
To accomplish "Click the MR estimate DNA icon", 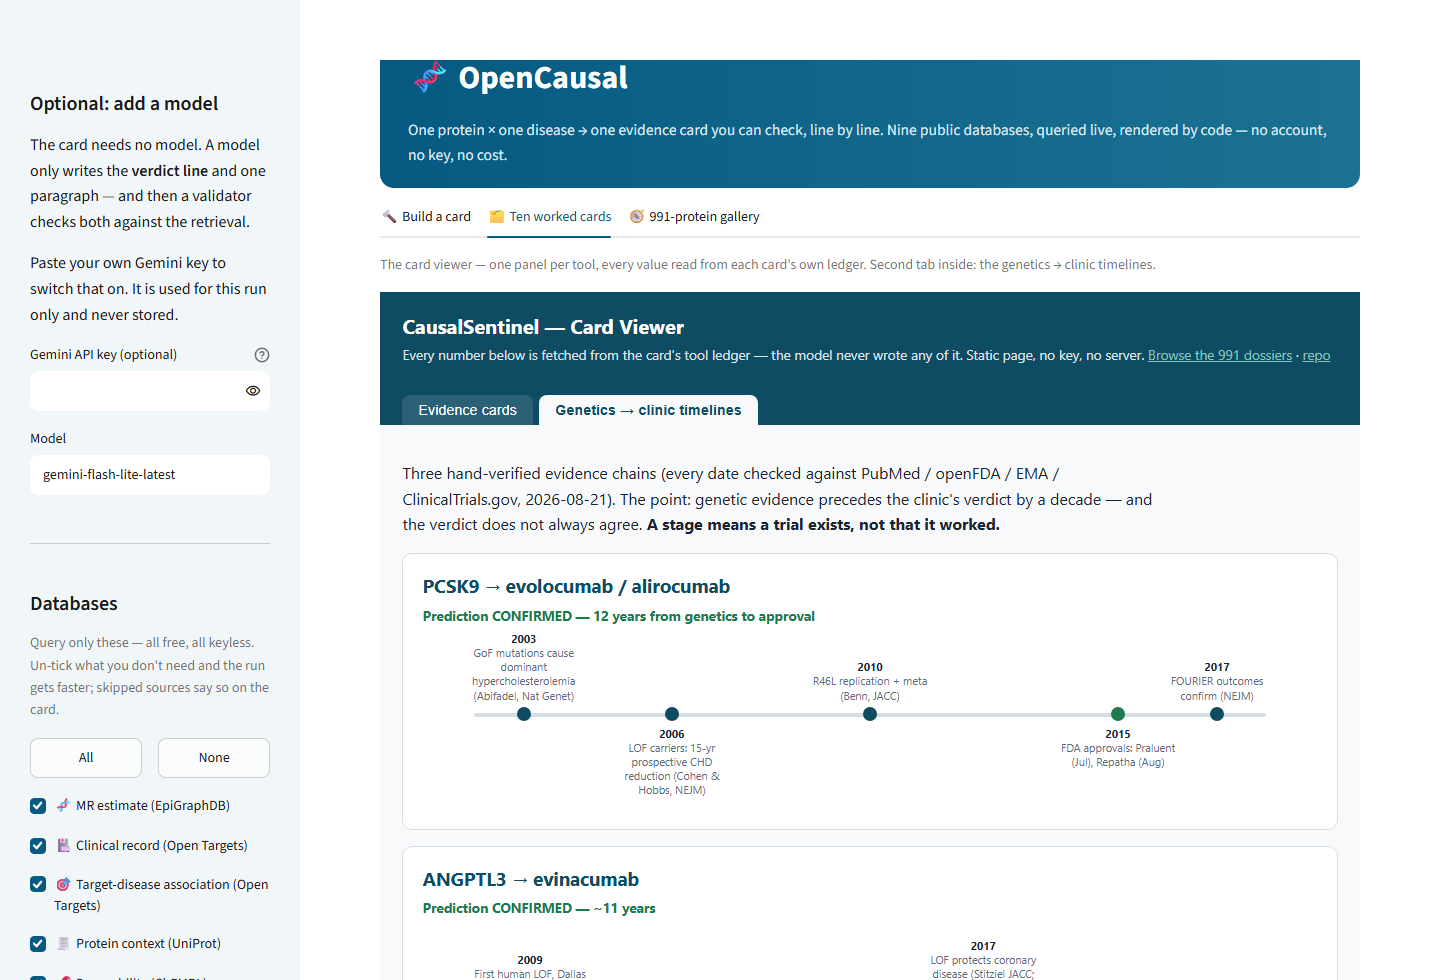I will click(x=63, y=805).
